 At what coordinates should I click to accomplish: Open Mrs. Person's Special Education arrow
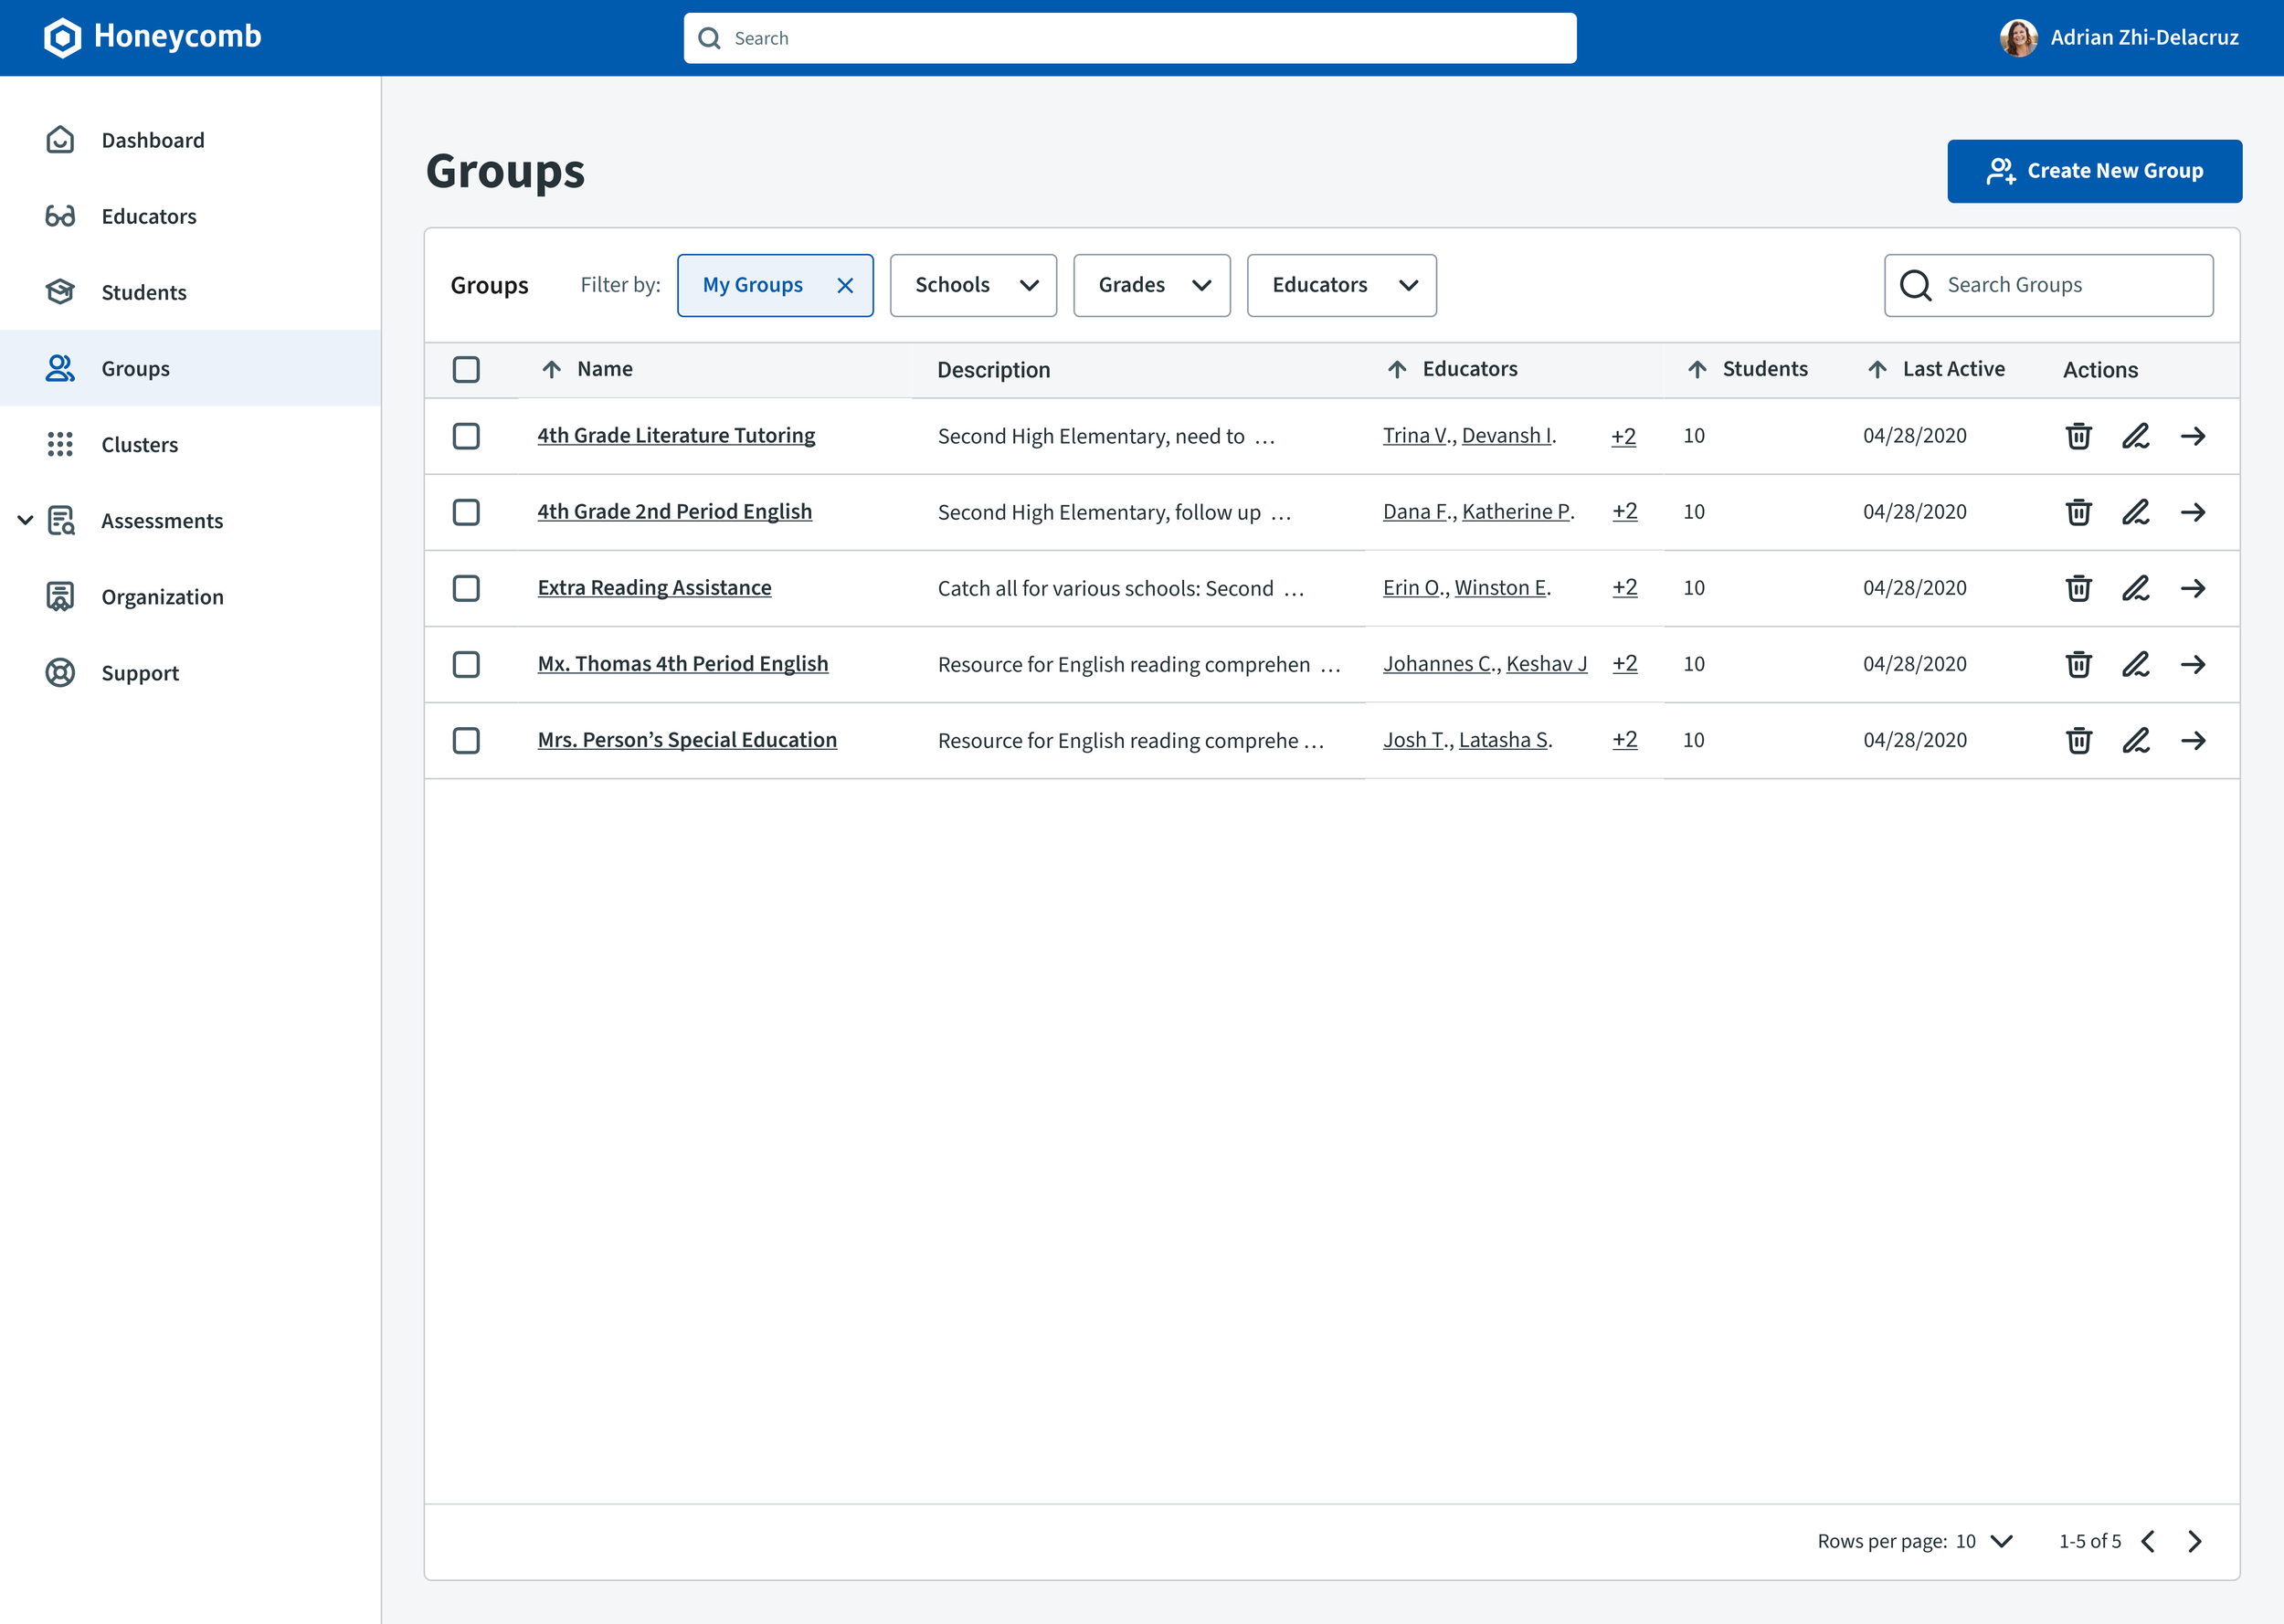click(2193, 740)
